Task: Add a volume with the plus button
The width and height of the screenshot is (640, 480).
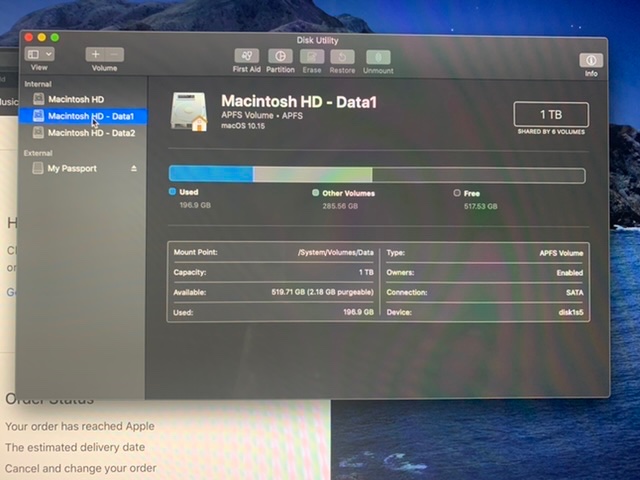Action: click(96, 54)
